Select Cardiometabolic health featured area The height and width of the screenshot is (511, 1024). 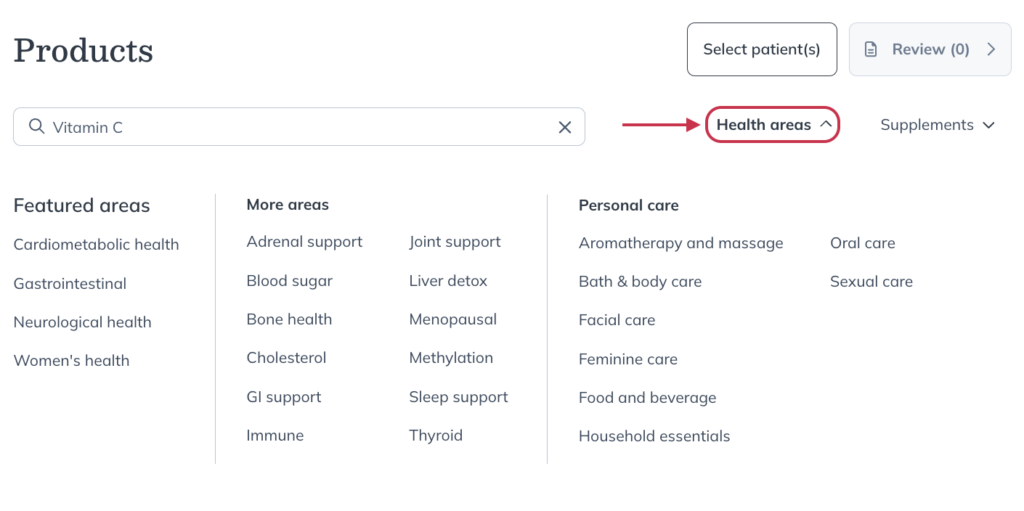96,244
